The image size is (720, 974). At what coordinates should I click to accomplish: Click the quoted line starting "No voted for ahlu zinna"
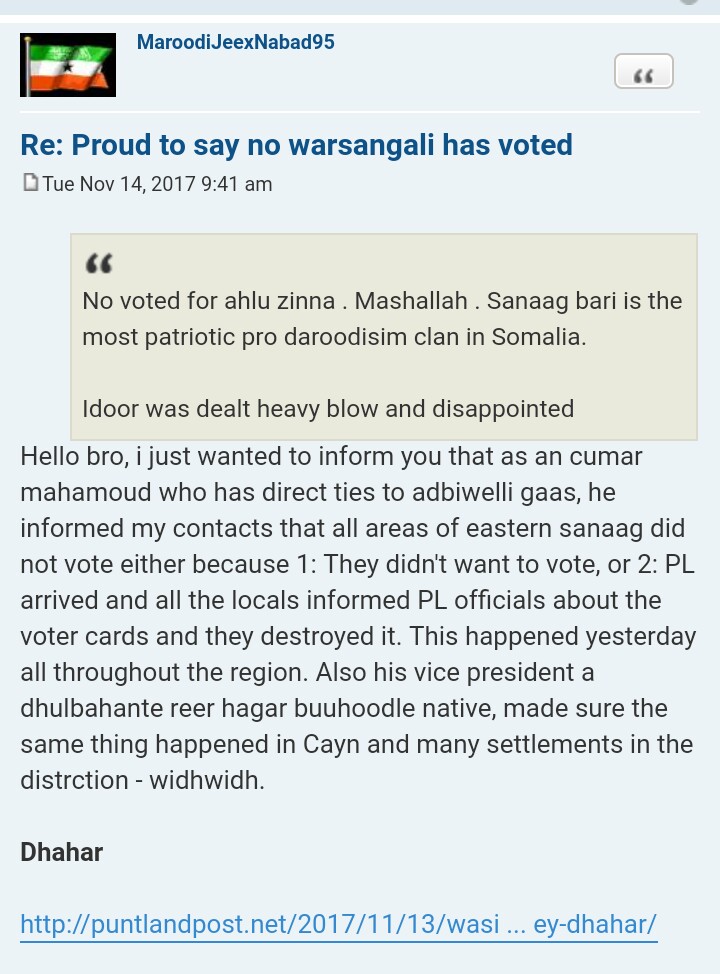tap(382, 301)
